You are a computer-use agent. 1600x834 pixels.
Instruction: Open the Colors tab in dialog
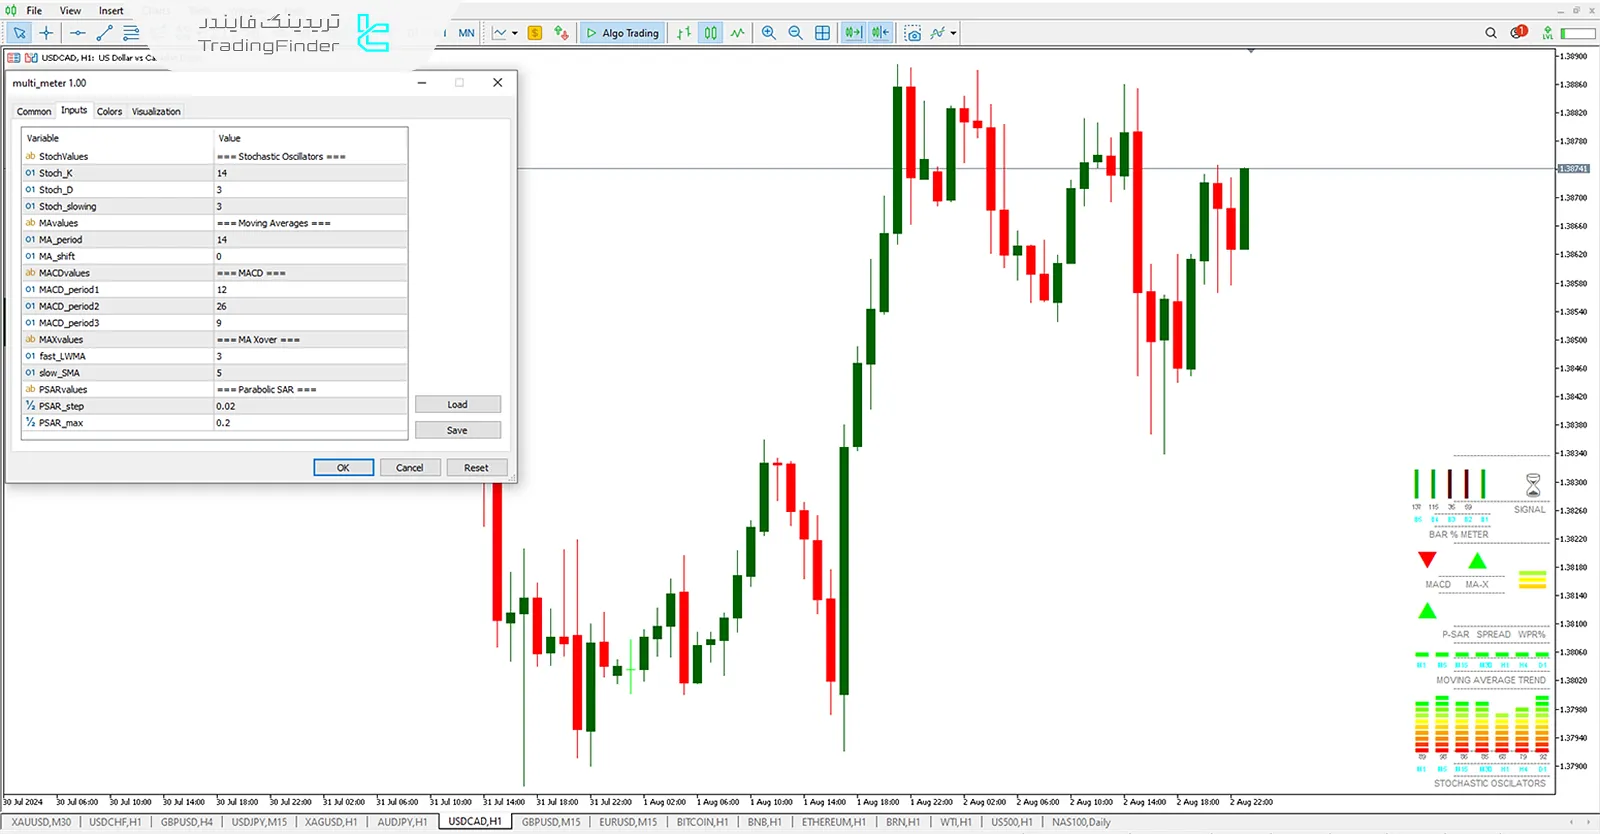point(109,111)
